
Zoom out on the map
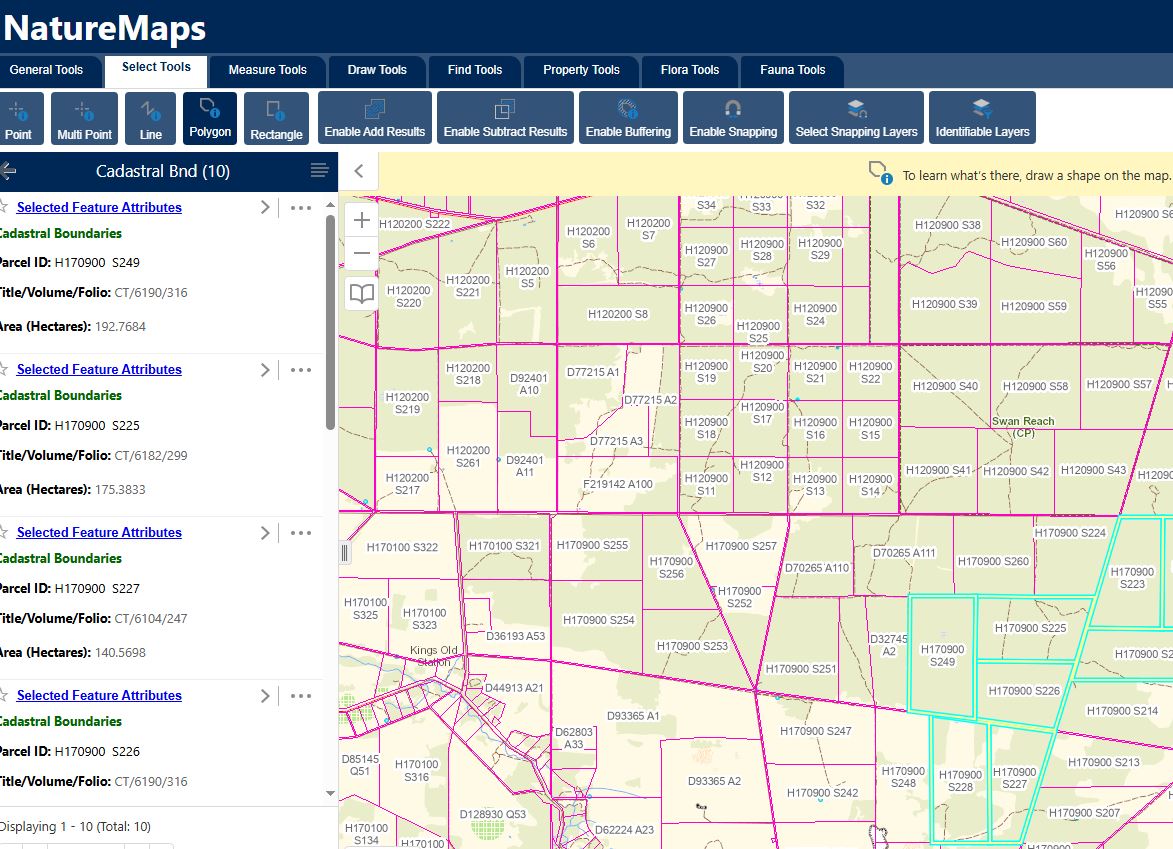click(x=361, y=253)
